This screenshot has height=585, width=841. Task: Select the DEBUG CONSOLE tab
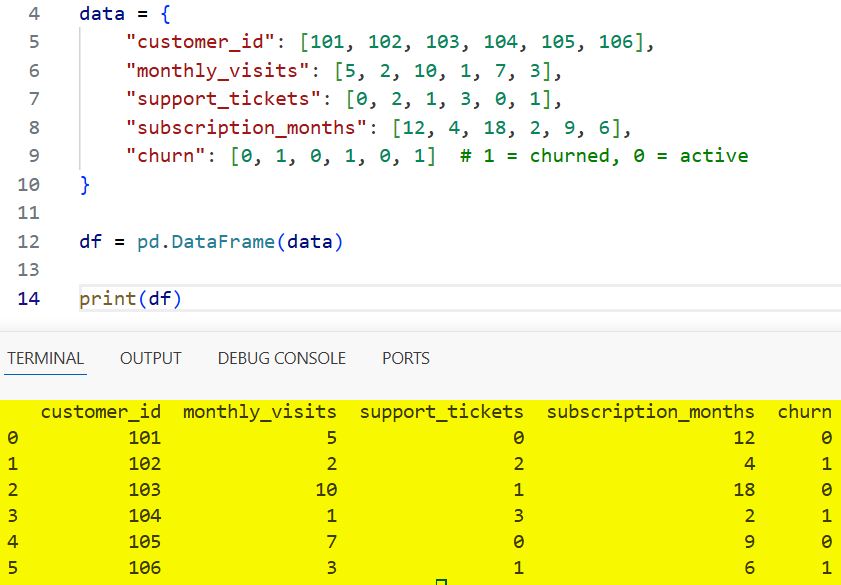[282, 358]
